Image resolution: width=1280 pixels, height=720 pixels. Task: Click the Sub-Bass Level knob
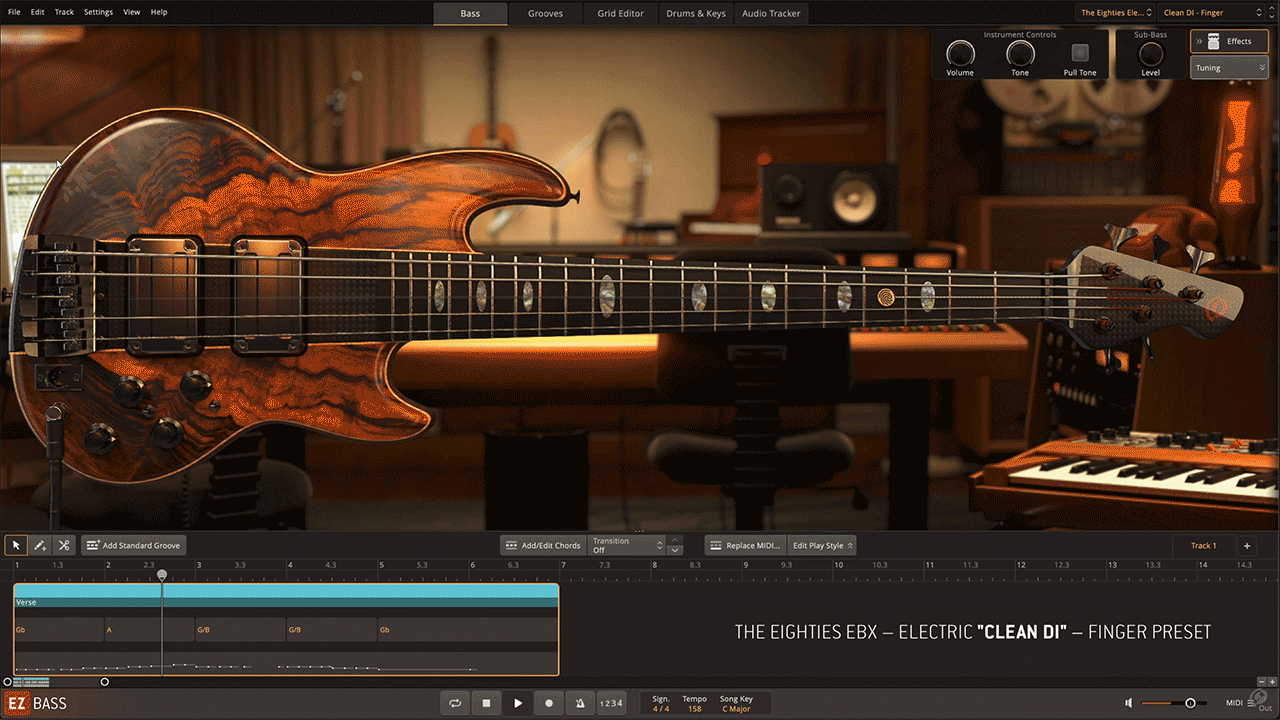pyautogui.click(x=1151, y=53)
